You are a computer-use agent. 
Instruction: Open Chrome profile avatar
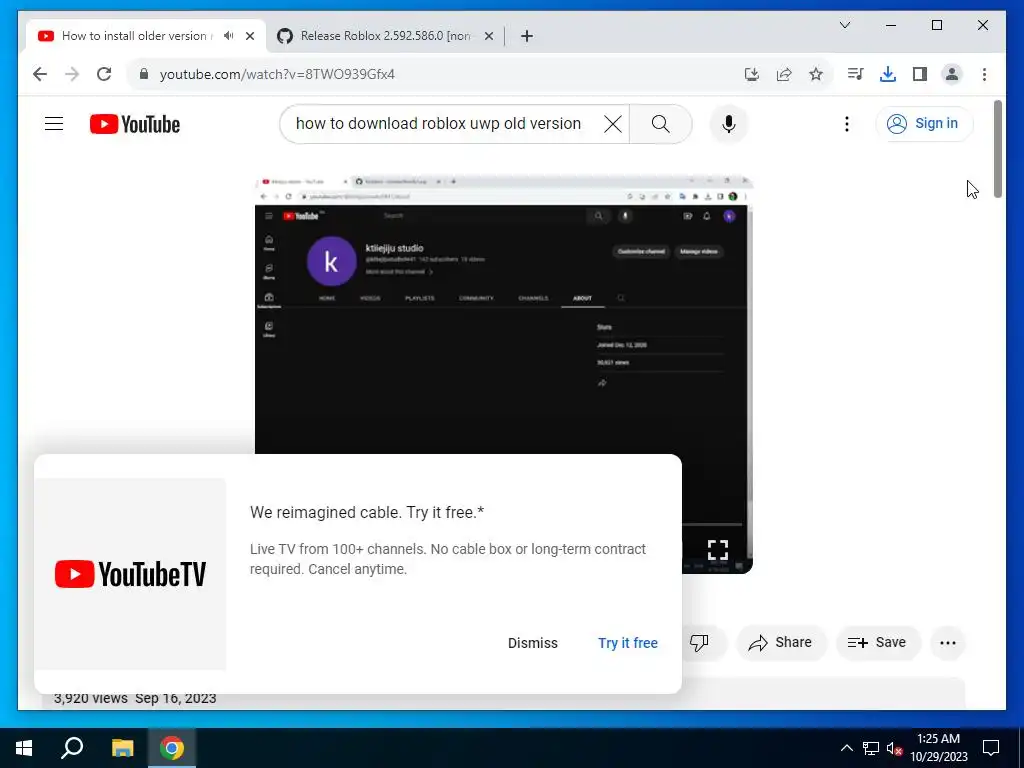[x=952, y=74]
